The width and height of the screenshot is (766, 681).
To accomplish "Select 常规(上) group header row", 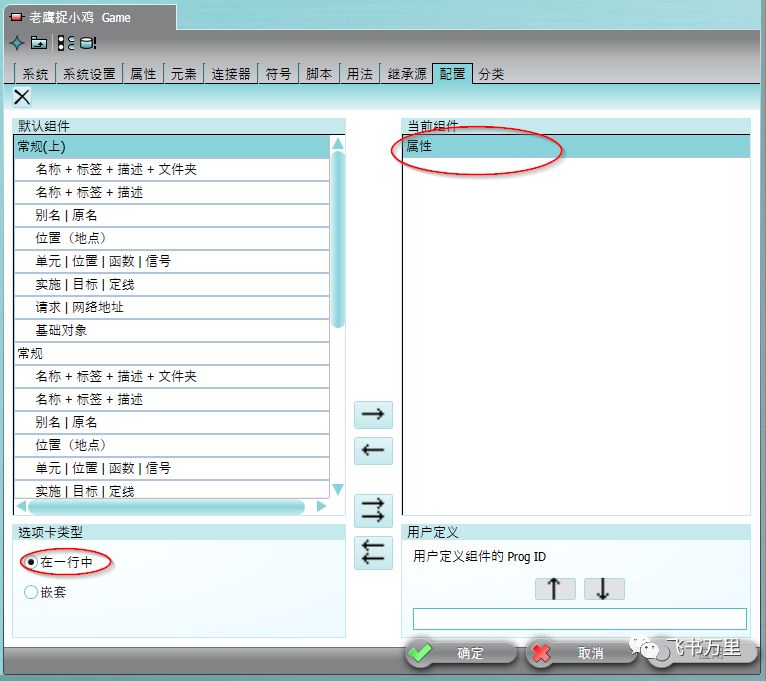I will tap(172, 147).
